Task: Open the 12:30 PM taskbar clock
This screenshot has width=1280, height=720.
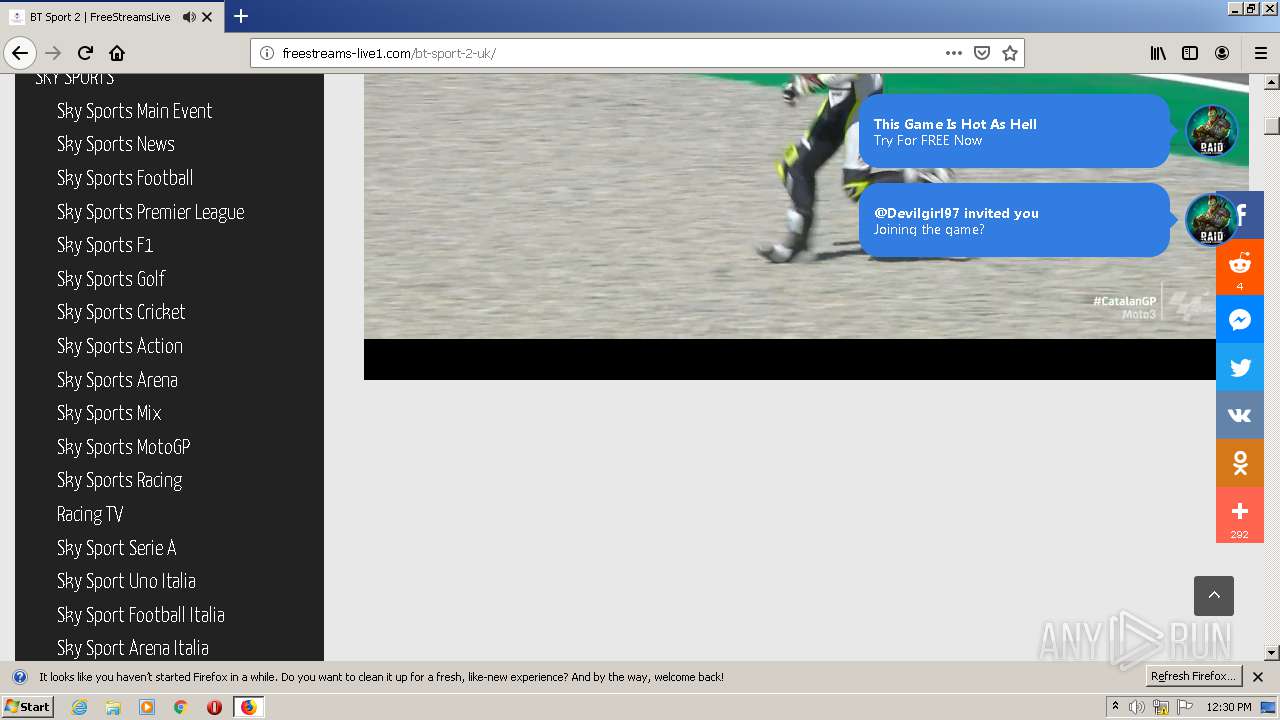Action: tap(1229, 707)
